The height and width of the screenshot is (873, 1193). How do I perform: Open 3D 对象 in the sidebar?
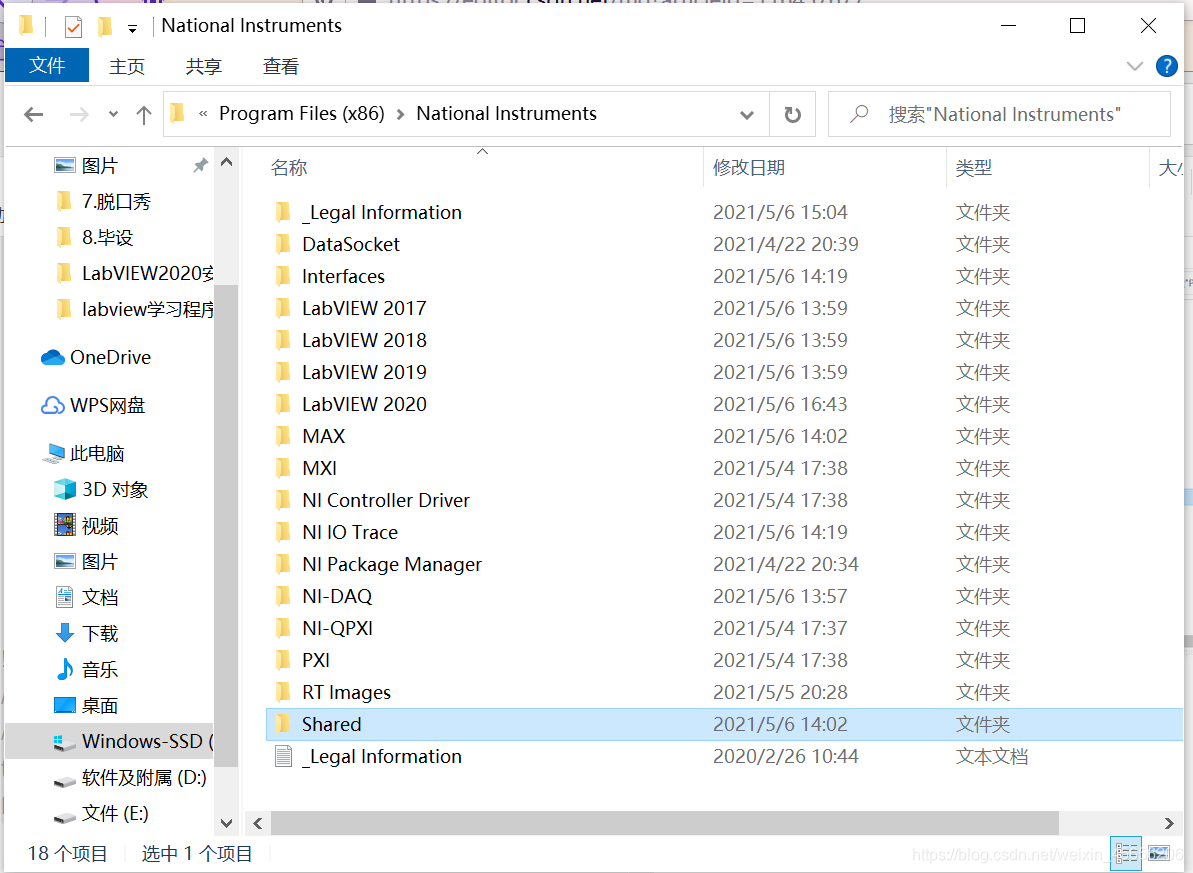click(115, 489)
